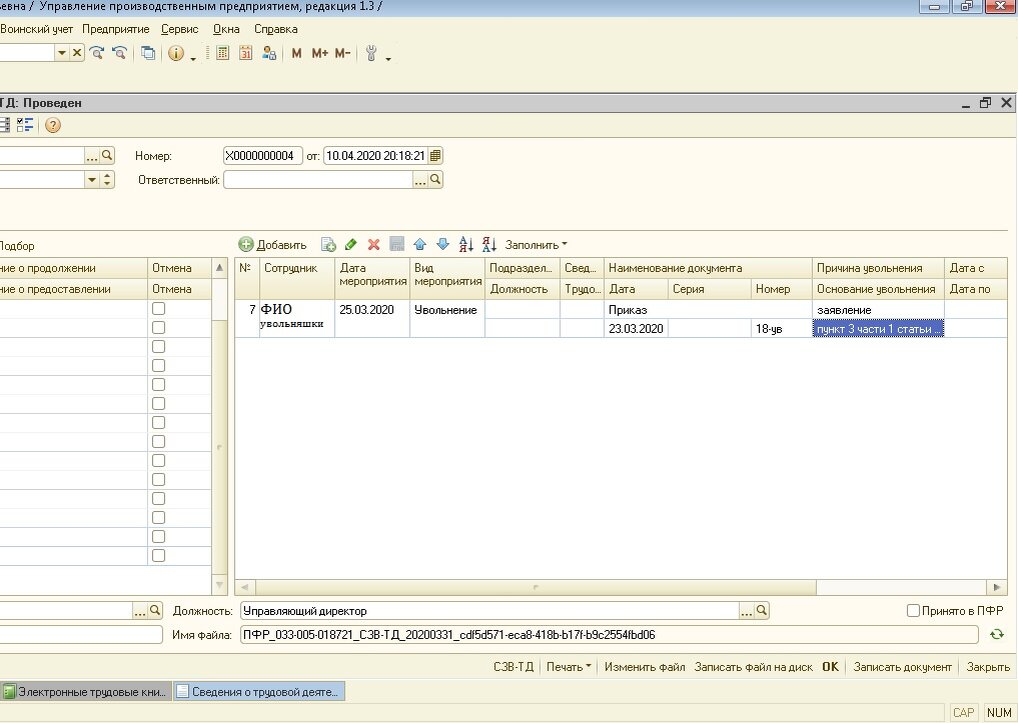The width and height of the screenshot is (1018, 723).
Task: Expand the Заполнить dropdown
Action: [x=536, y=245]
